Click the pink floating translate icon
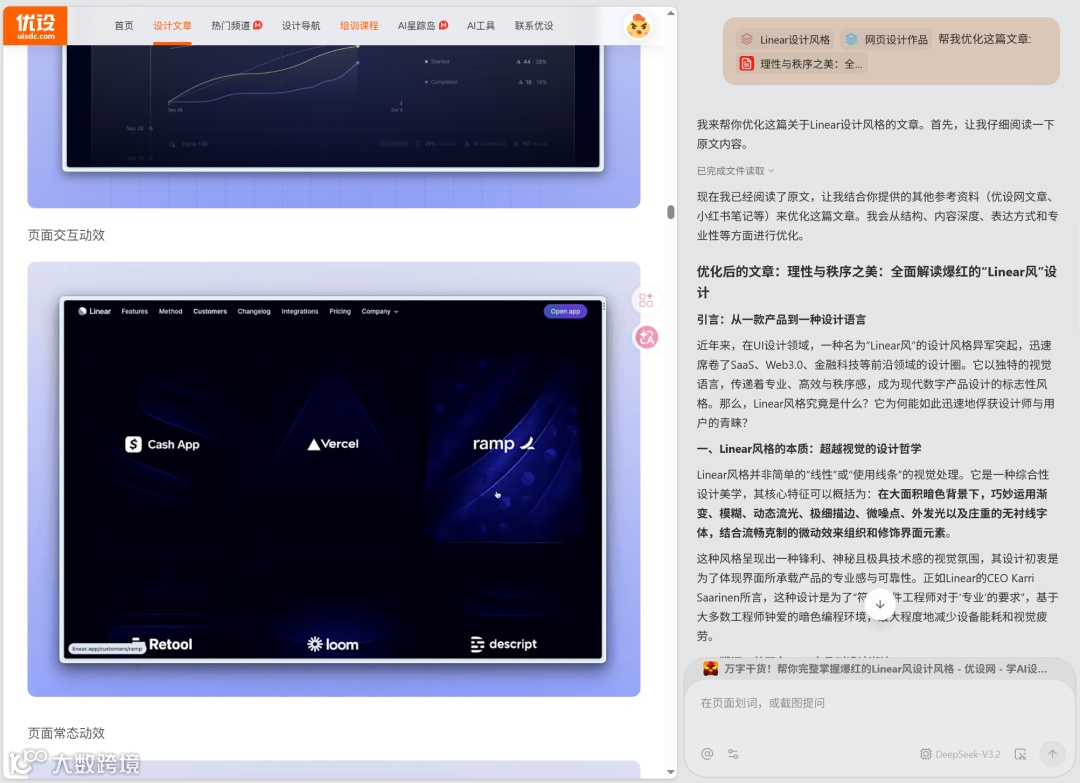This screenshot has height=783, width=1080. pyautogui.click(x=646, y=337)
